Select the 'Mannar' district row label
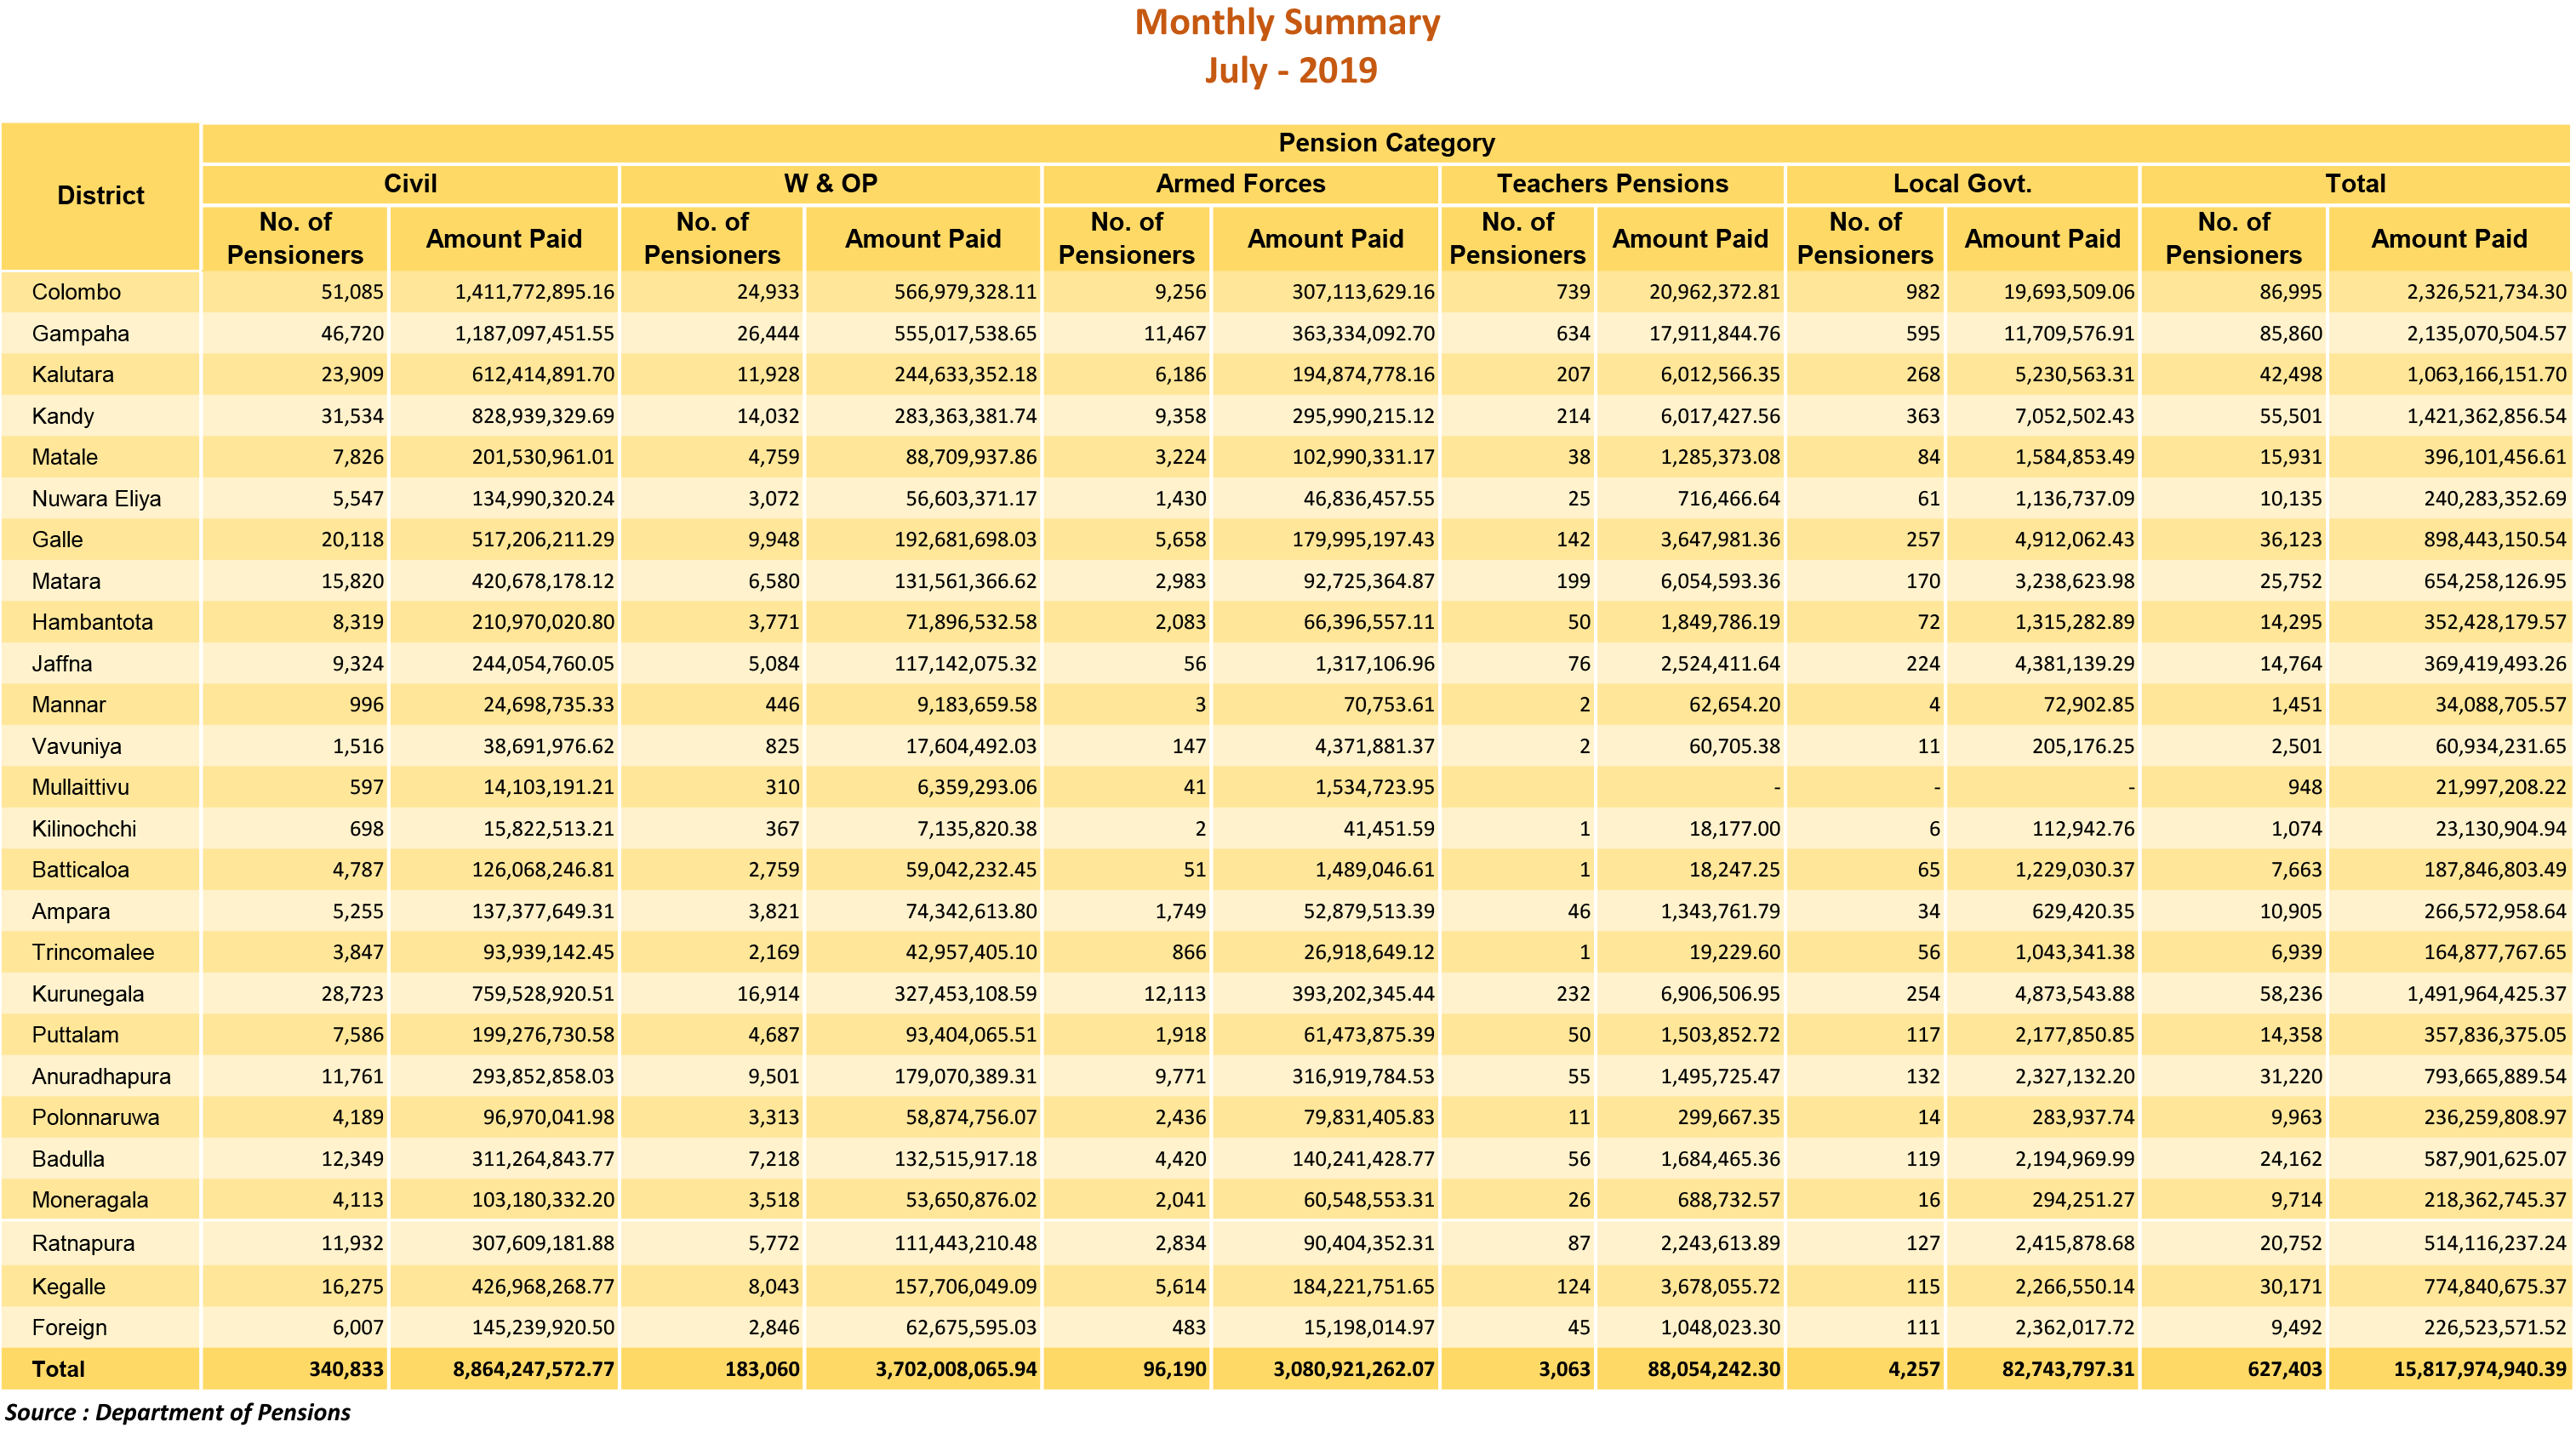This screenshot has width=2576, height=1433. click(x=68, y=705)
